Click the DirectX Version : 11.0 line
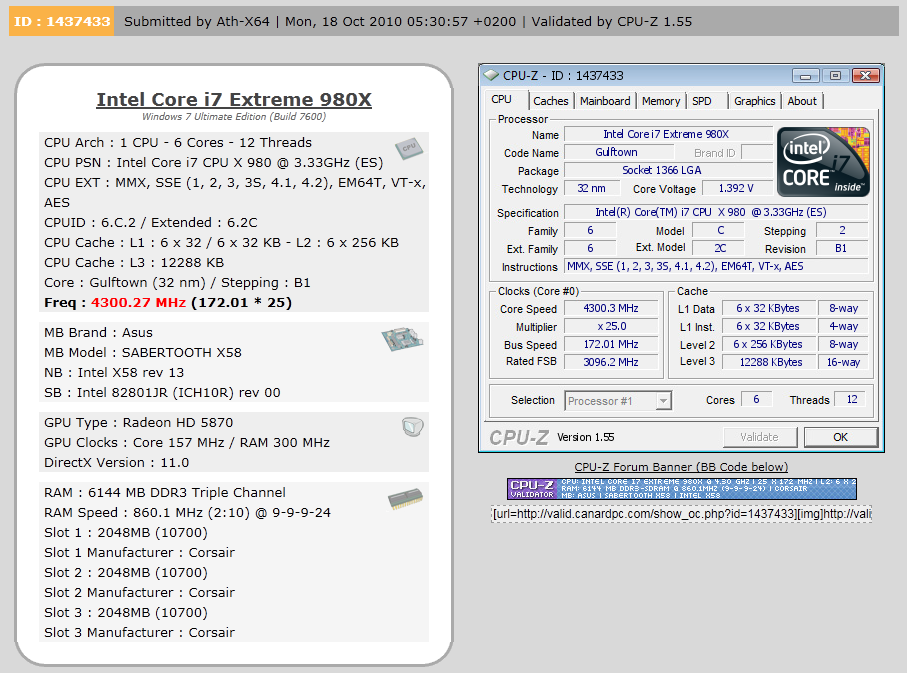The image size is (907, 673). click(x=117, y=462)
